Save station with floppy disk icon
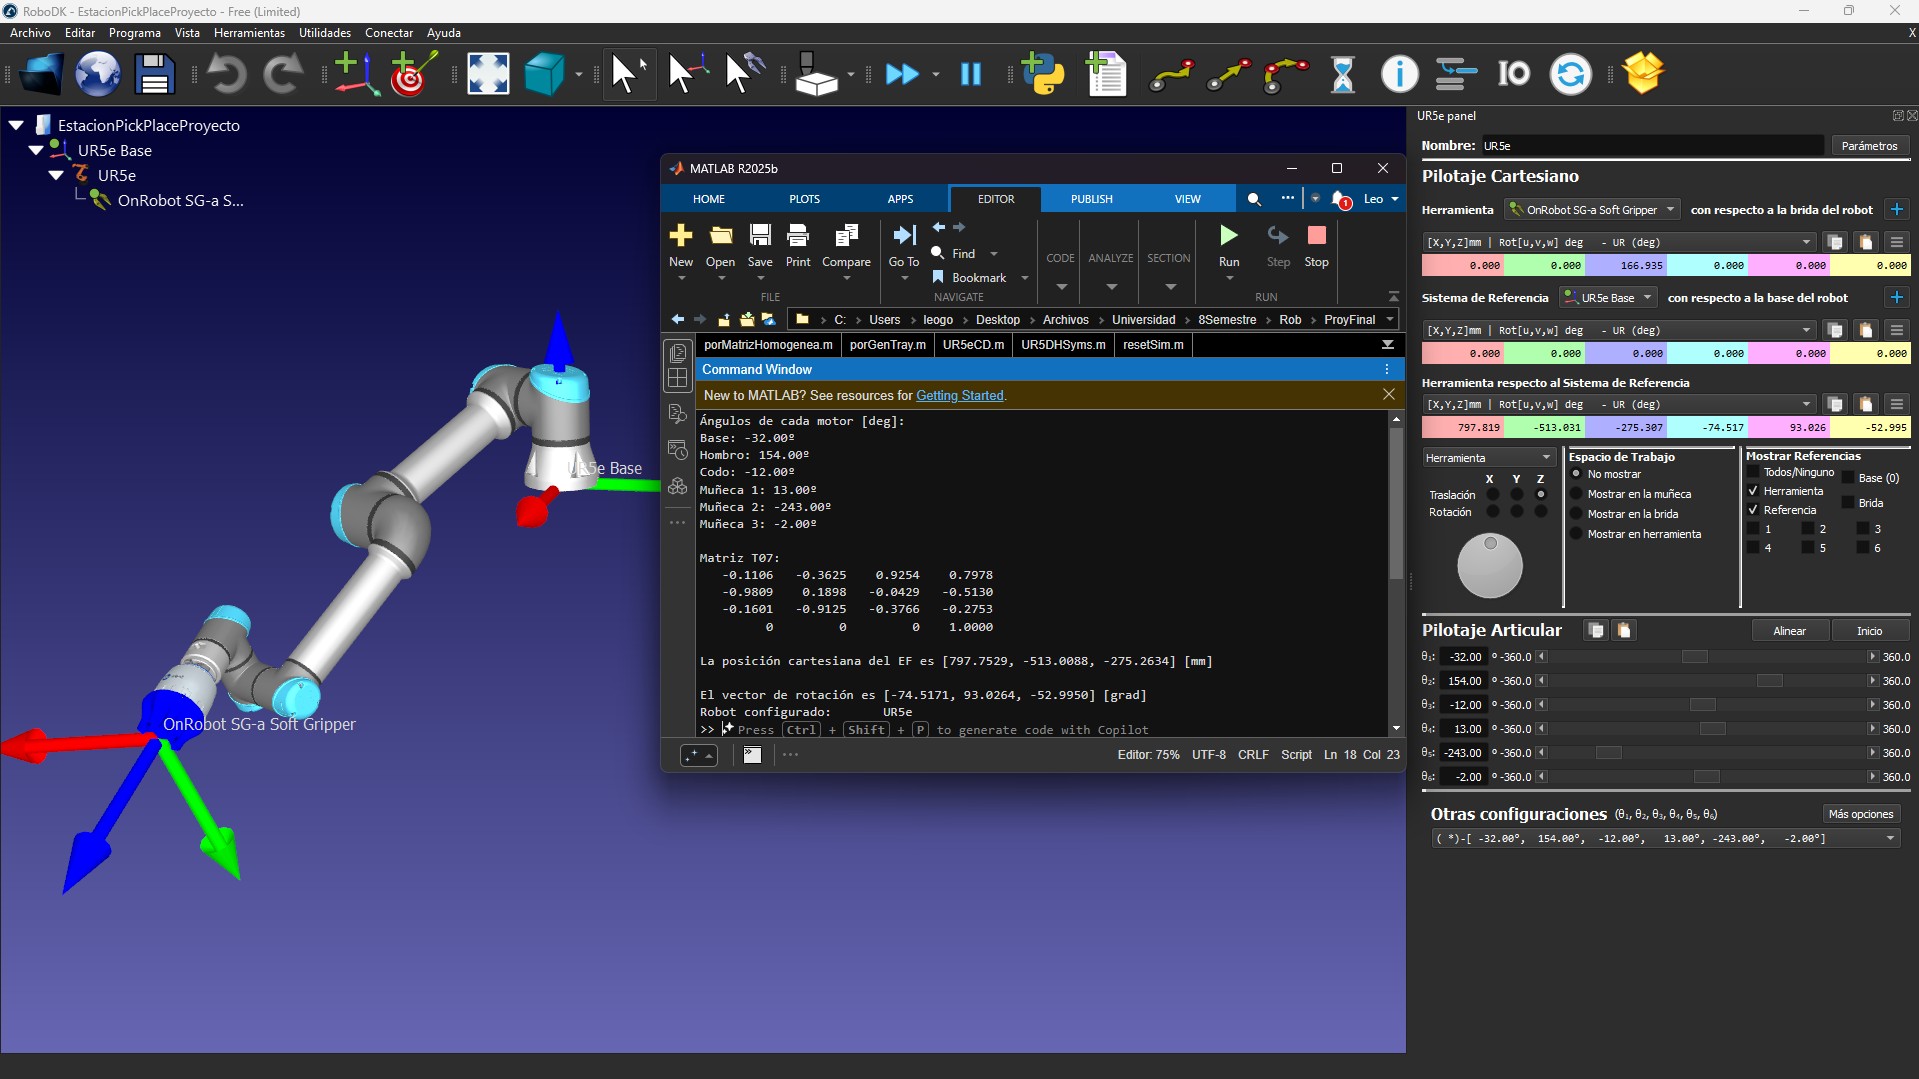The image size is (1919, 1079). click(154, 74)
